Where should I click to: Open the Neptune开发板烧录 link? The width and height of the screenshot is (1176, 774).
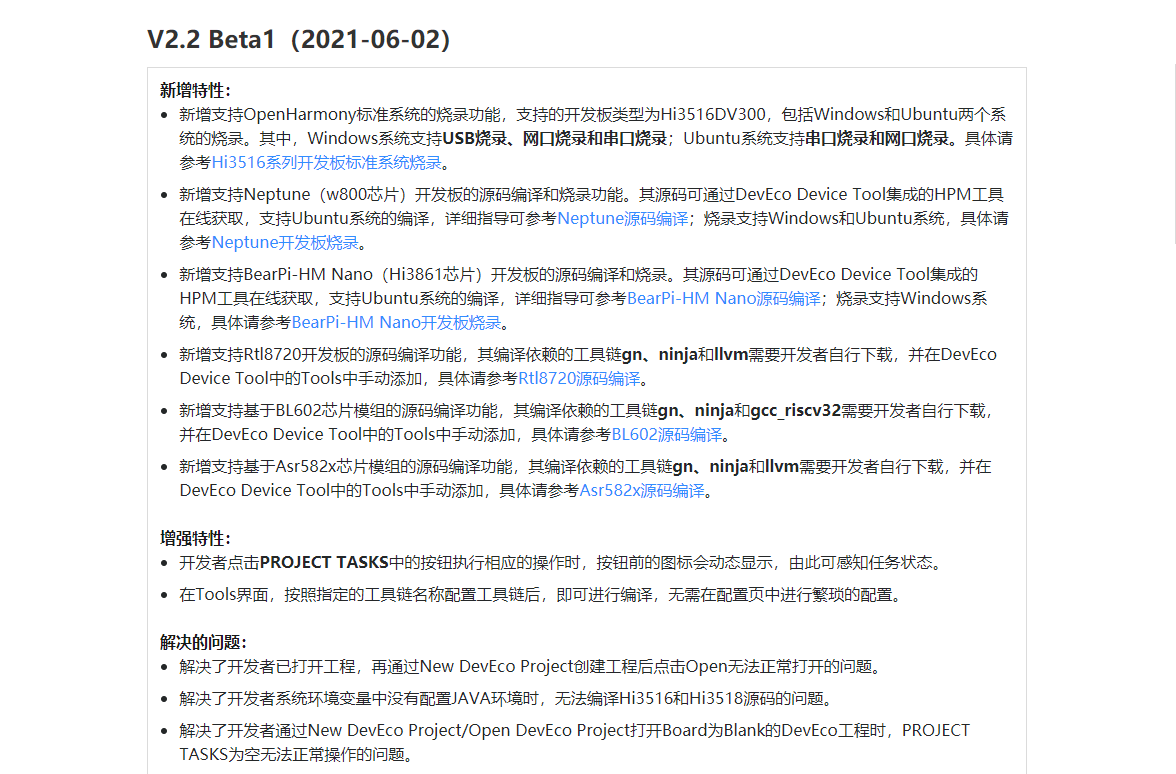coord(285,242)
